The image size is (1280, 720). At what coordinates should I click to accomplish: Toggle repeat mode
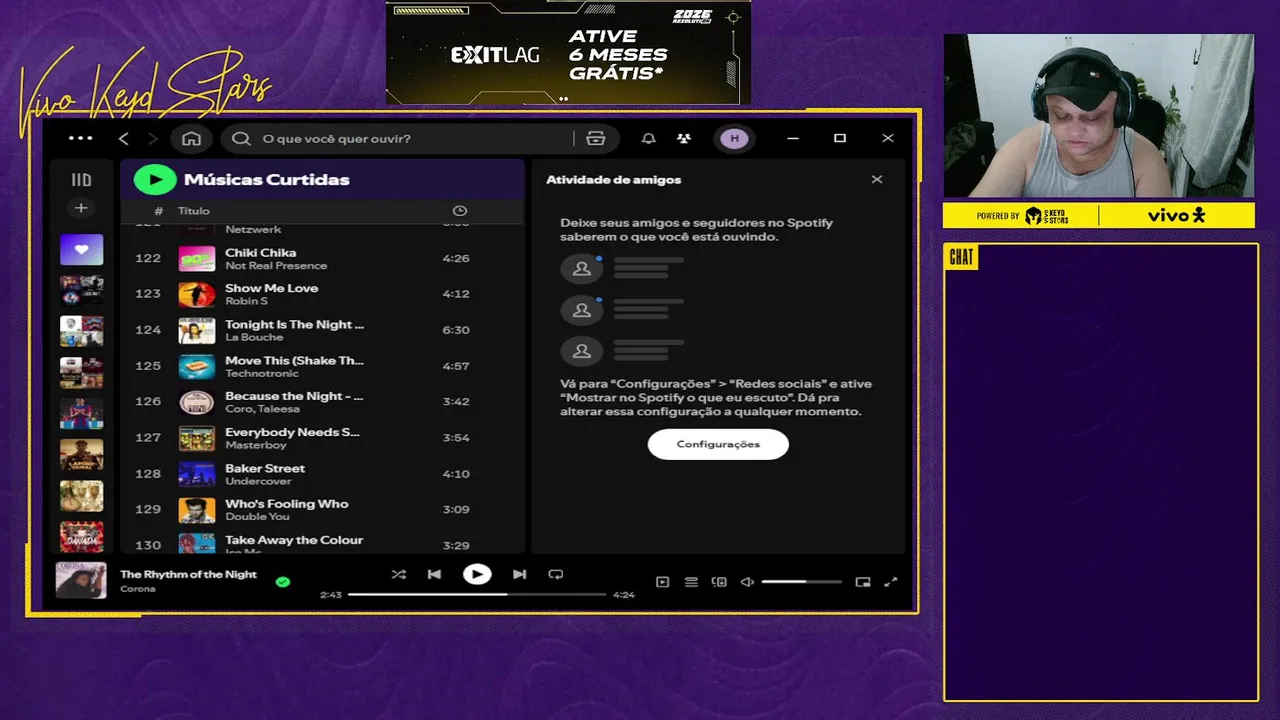pos(556,574)
